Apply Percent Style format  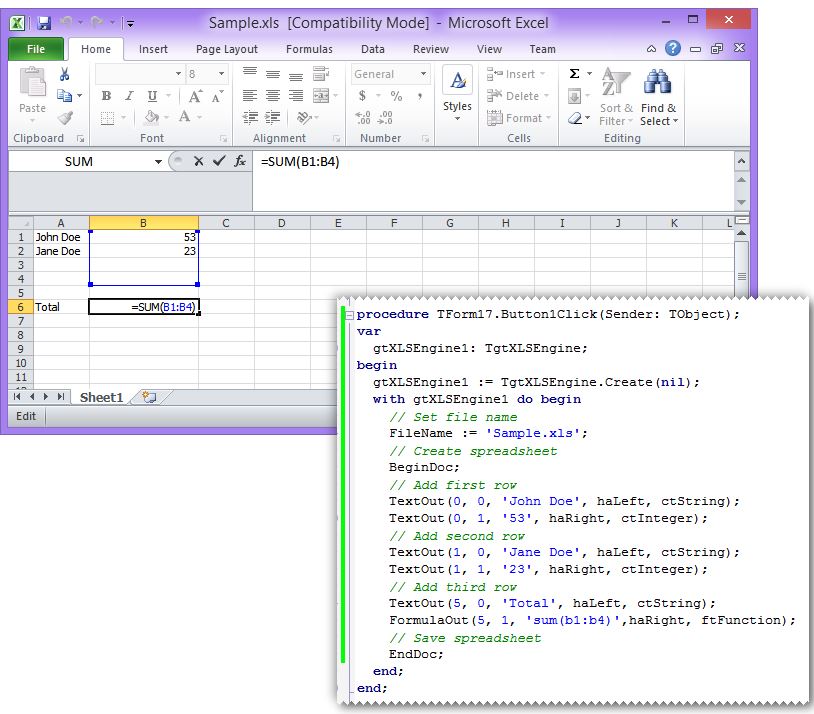397,96
